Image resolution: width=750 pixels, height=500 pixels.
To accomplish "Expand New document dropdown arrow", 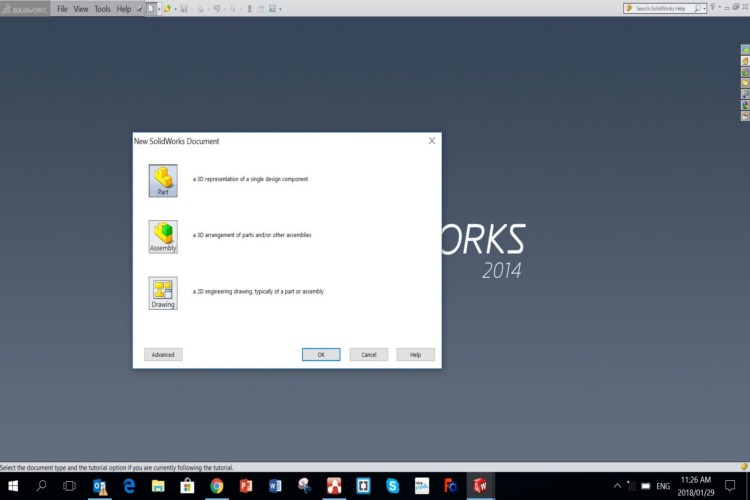I will click(x=159, y=9).
